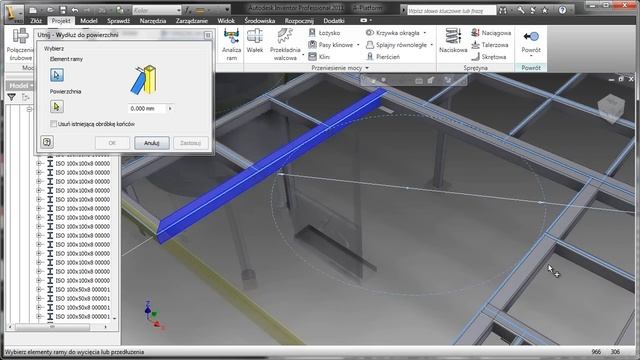Screen dimensions: 640x360
Task: Switch to the Widok tab
Action: tap(226, 20)
